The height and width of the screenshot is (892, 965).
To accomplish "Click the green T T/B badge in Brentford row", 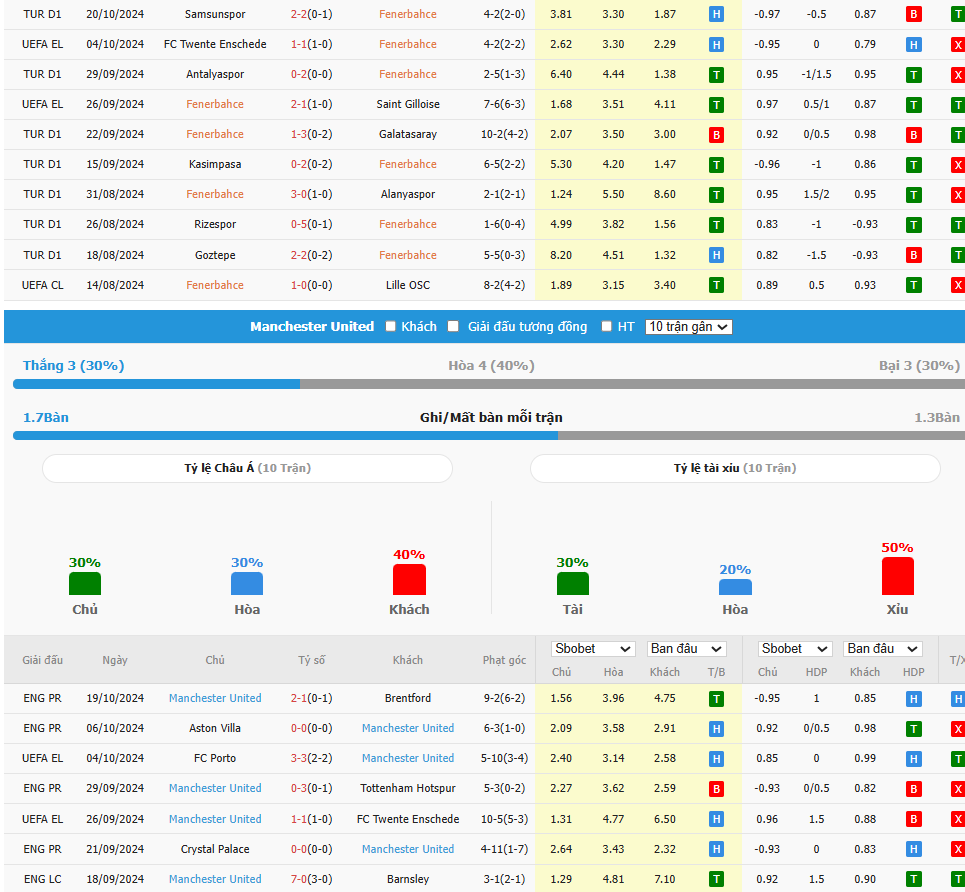I will pos(716,699).
